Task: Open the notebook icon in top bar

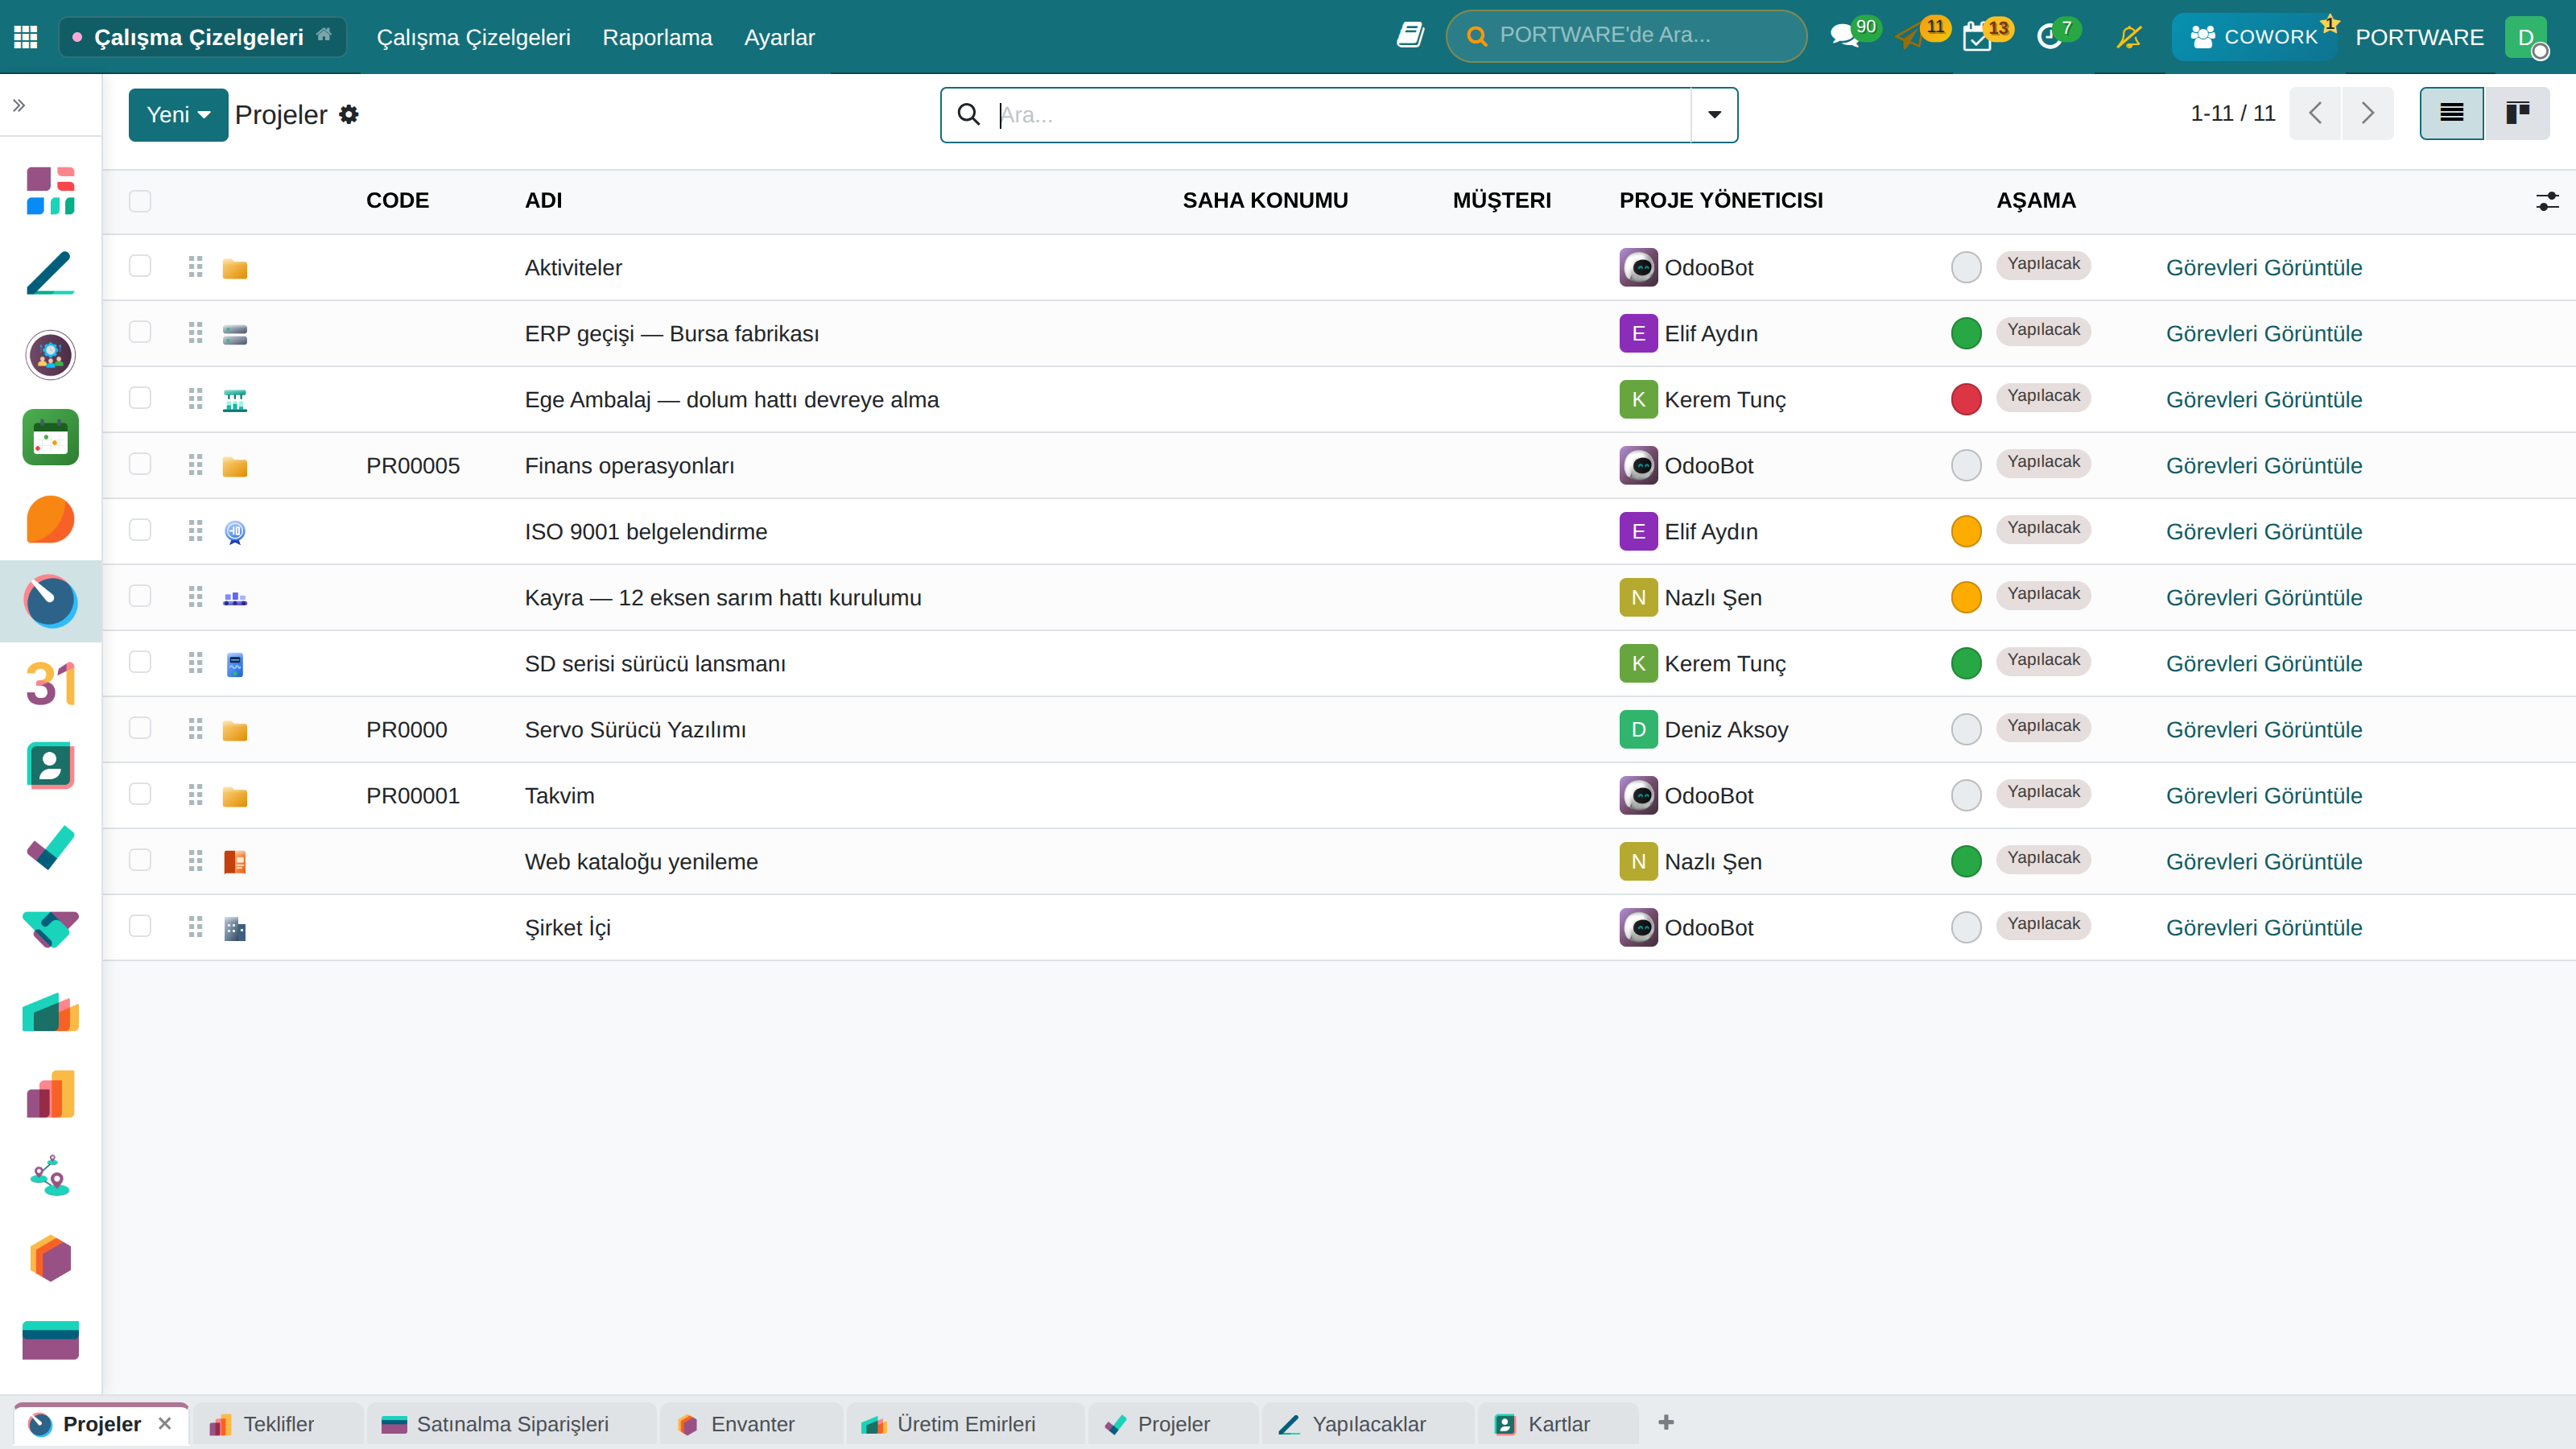Action: (x=1410, y=36)
